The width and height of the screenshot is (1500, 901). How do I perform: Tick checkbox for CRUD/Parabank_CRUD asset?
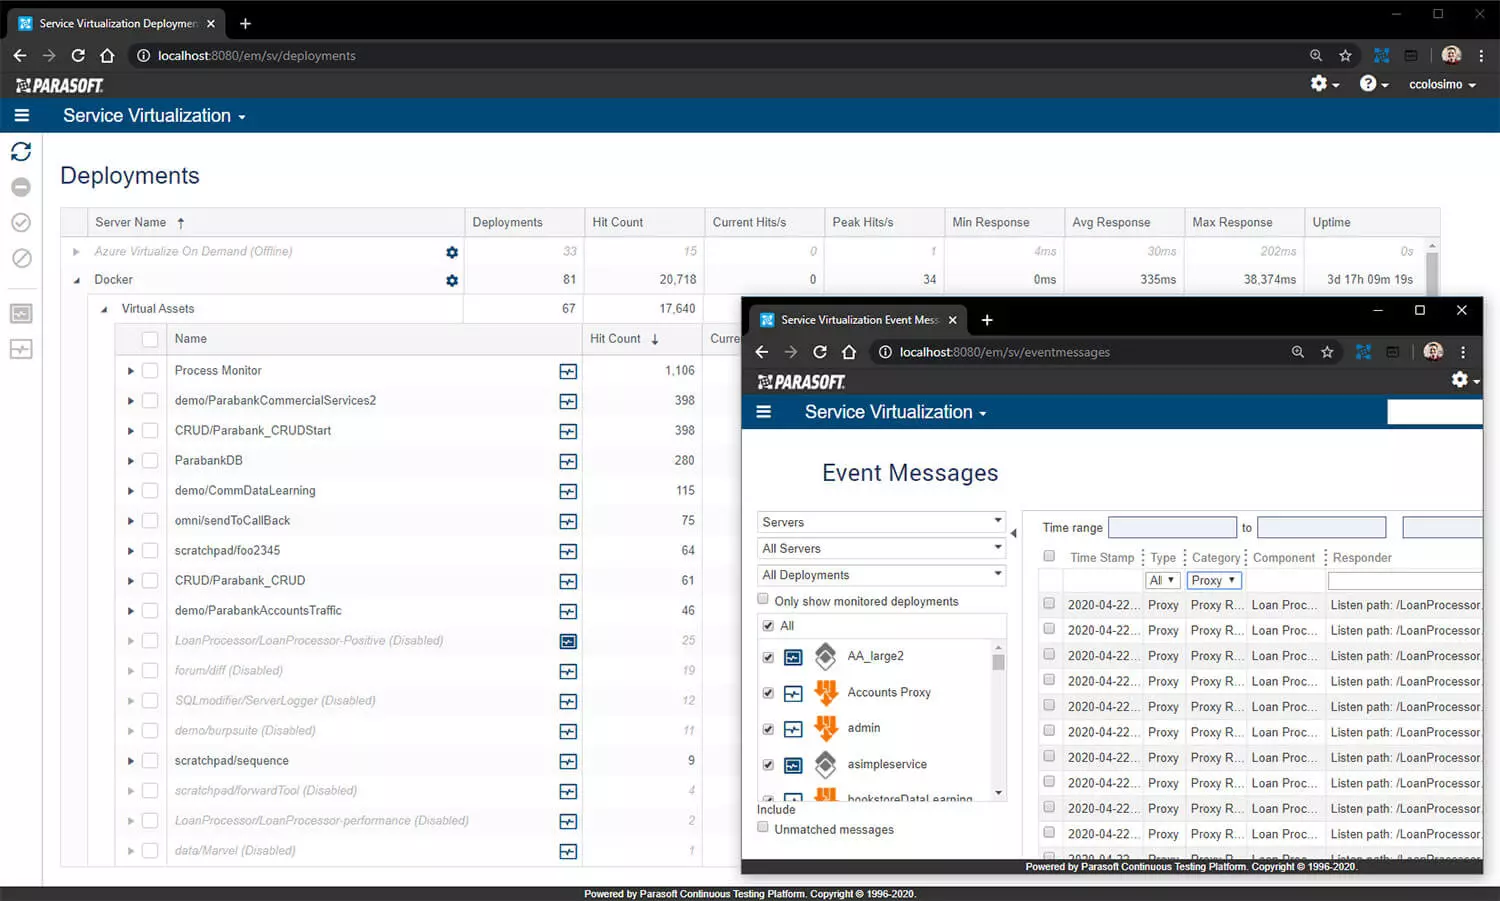150,581
